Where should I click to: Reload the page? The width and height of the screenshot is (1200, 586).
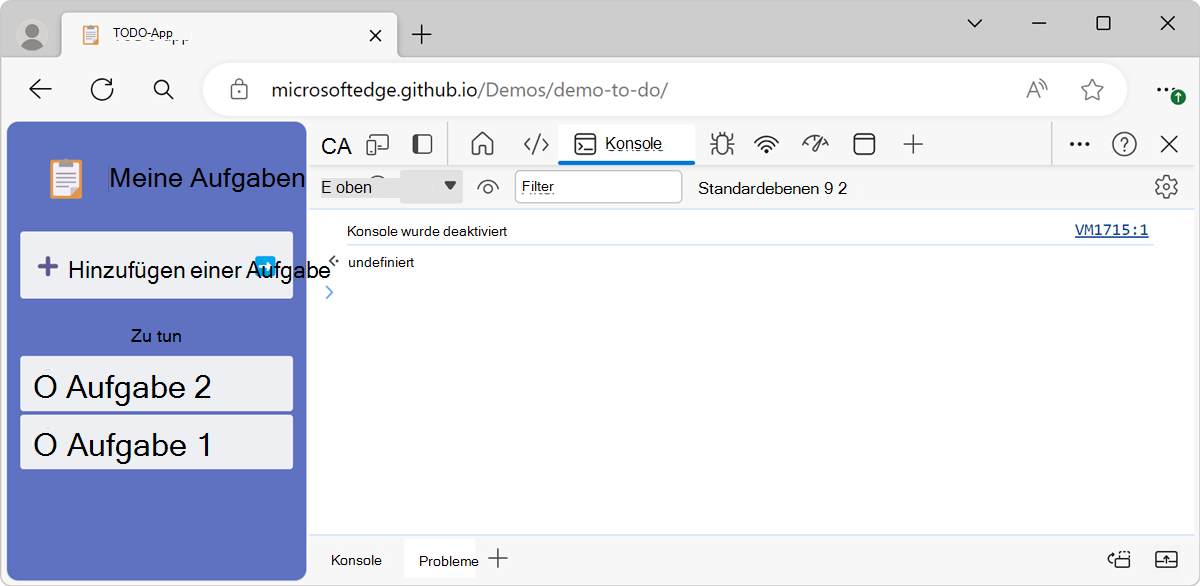[102, 90]
